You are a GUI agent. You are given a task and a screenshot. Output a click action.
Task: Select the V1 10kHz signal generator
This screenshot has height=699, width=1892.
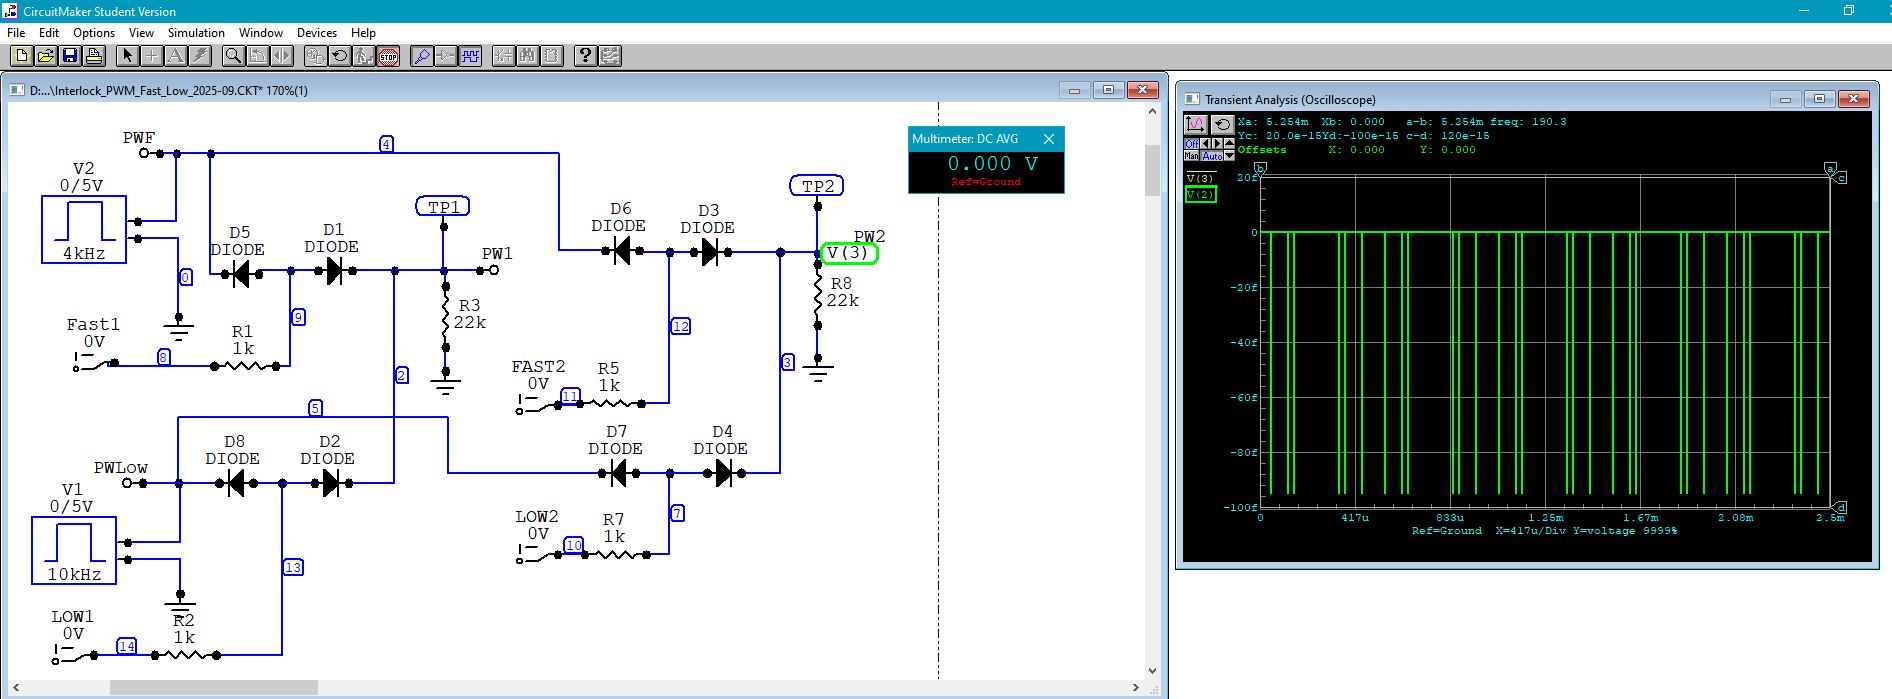tap(74, 550)
